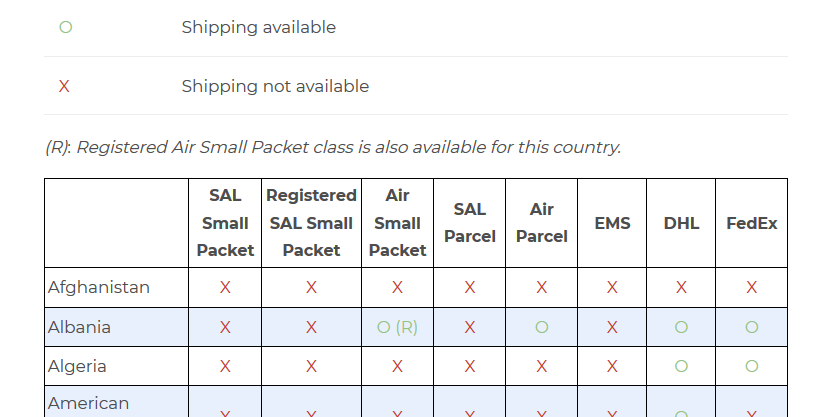Click Afghanistan's EMS red X
This screenshot has height=417, width=818.
pos(612,288)
